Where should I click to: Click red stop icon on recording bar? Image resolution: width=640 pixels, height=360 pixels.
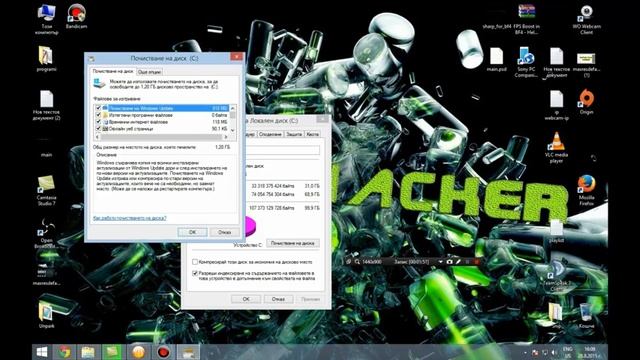coord(476,262)
